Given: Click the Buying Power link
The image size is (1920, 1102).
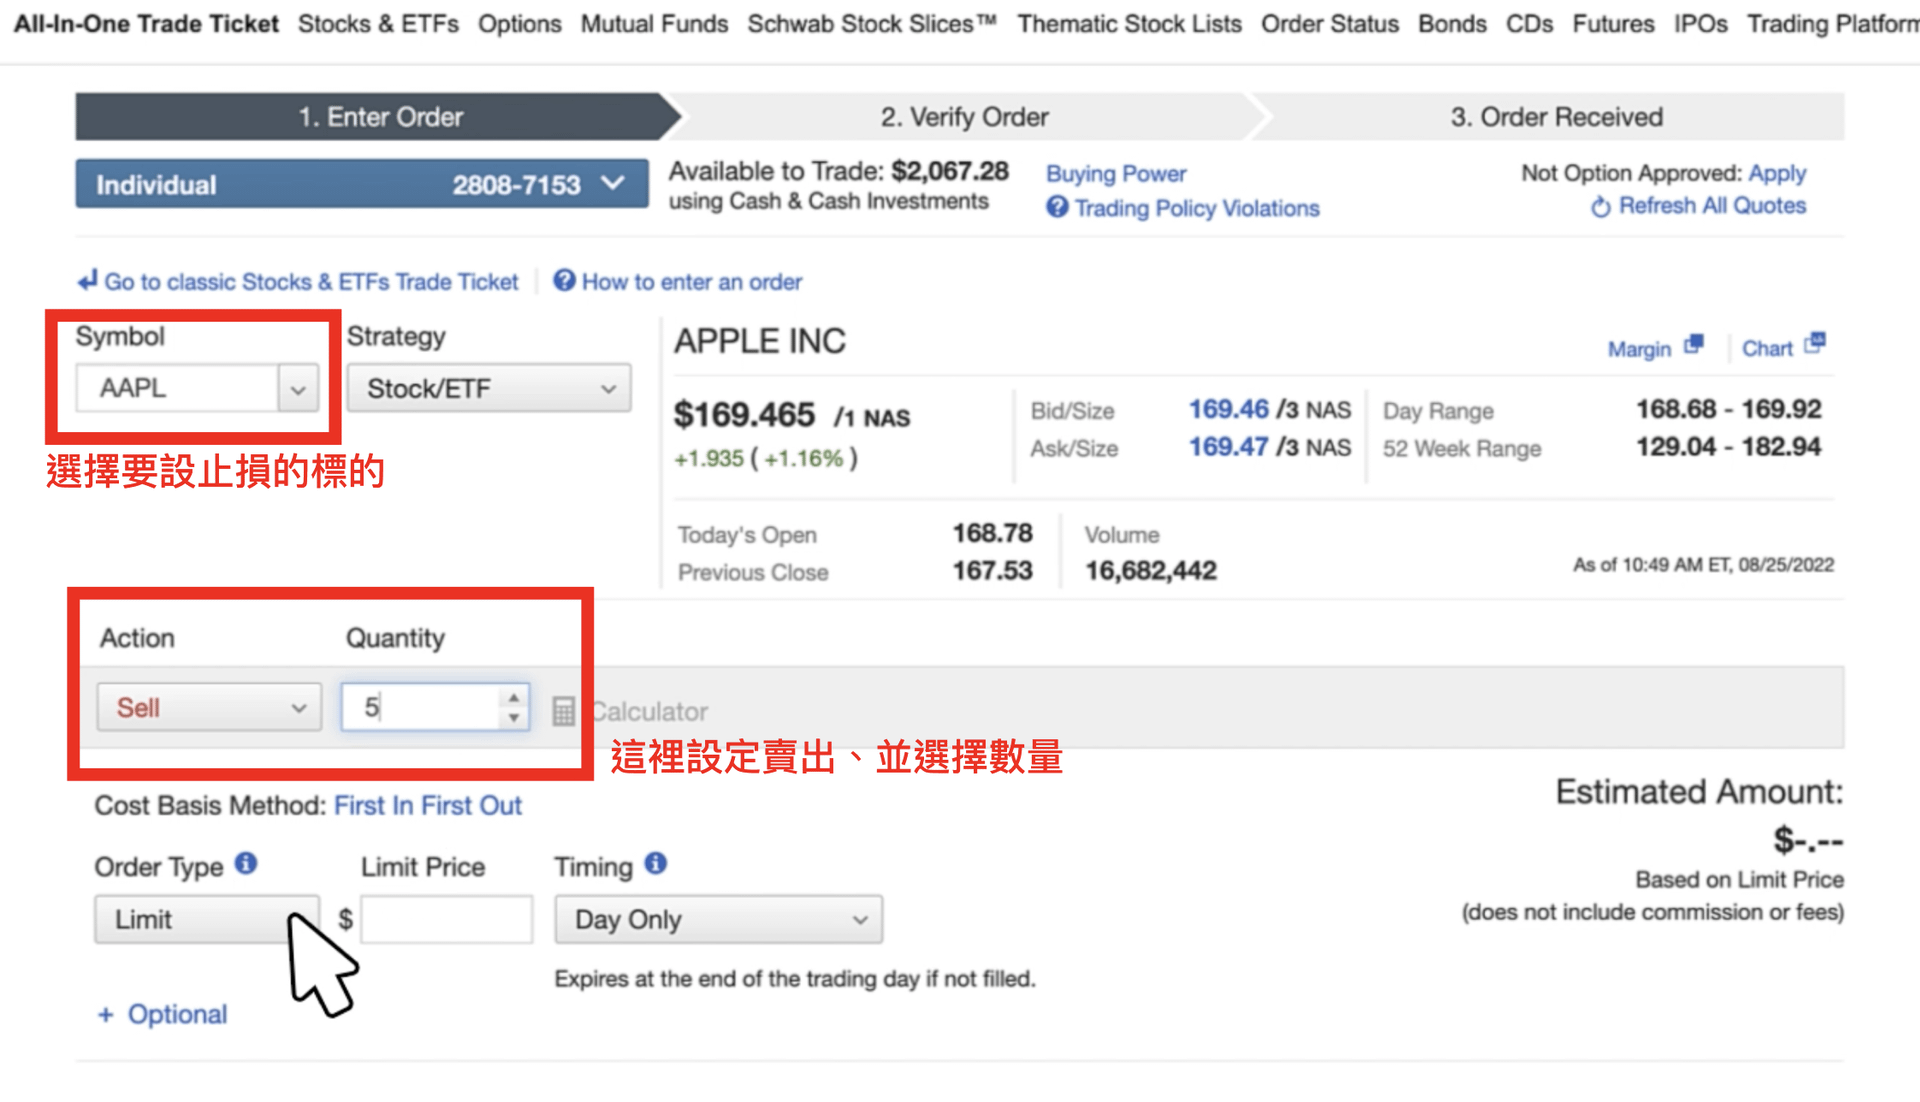Looking at the screenshot, I should 1115,174.
